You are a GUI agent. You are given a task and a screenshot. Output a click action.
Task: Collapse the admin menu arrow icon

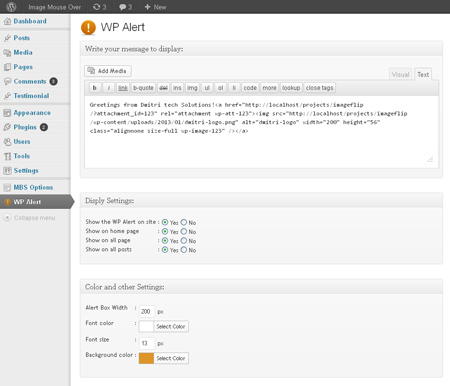click(x=7, y=218)
